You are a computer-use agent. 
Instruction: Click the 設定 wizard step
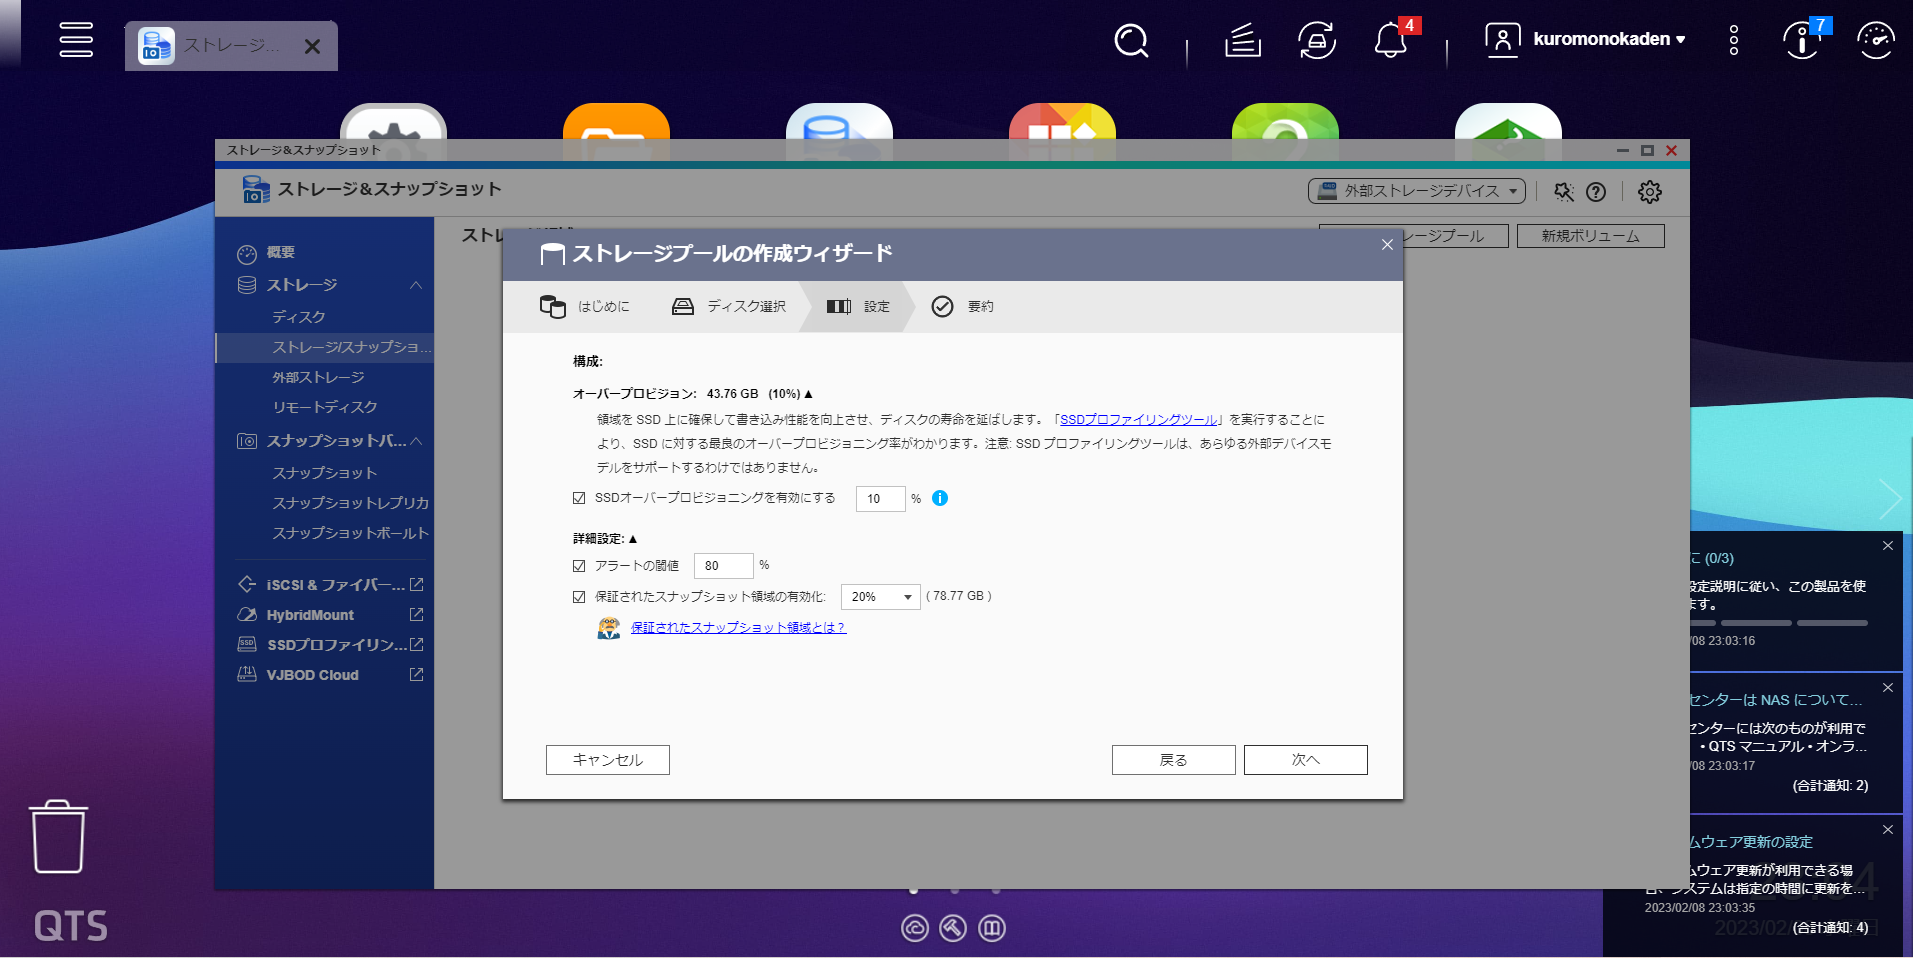(858, 306)
